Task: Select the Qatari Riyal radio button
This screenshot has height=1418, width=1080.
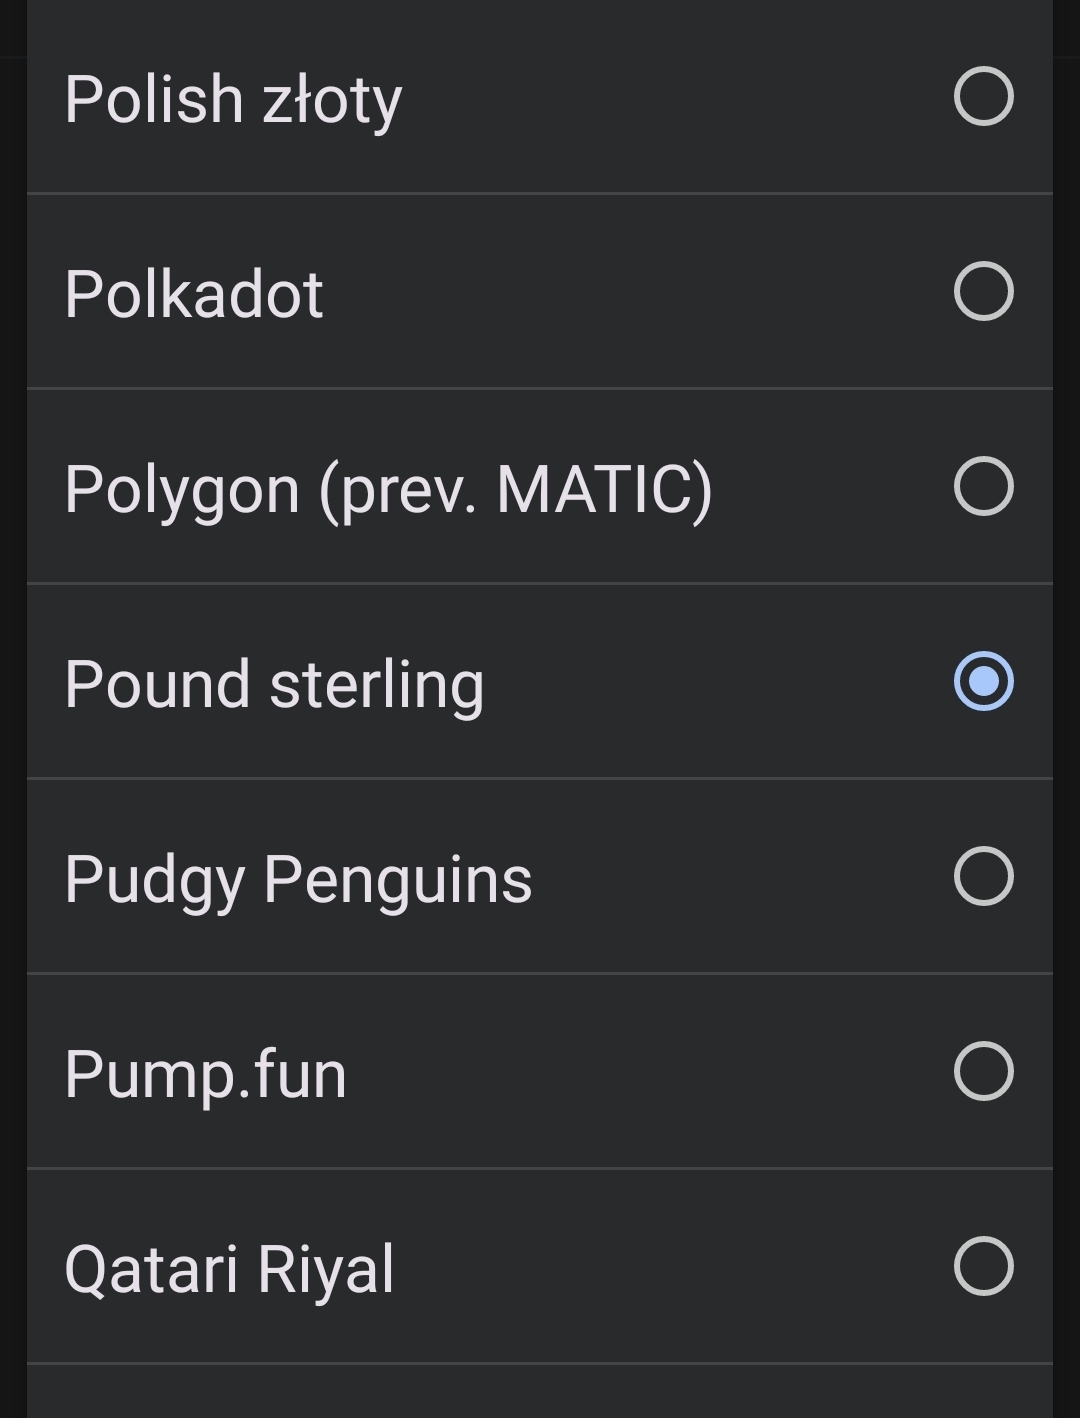Action: (x=984, y=1267)
